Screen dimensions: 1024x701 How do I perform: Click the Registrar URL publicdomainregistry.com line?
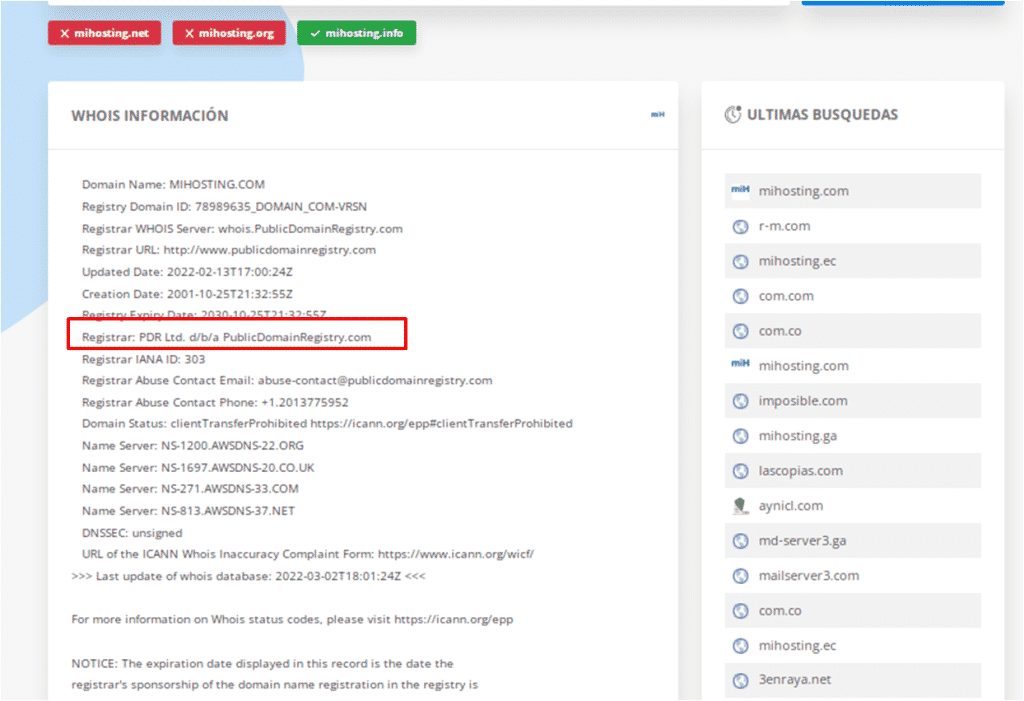click(x=229, y=250)
